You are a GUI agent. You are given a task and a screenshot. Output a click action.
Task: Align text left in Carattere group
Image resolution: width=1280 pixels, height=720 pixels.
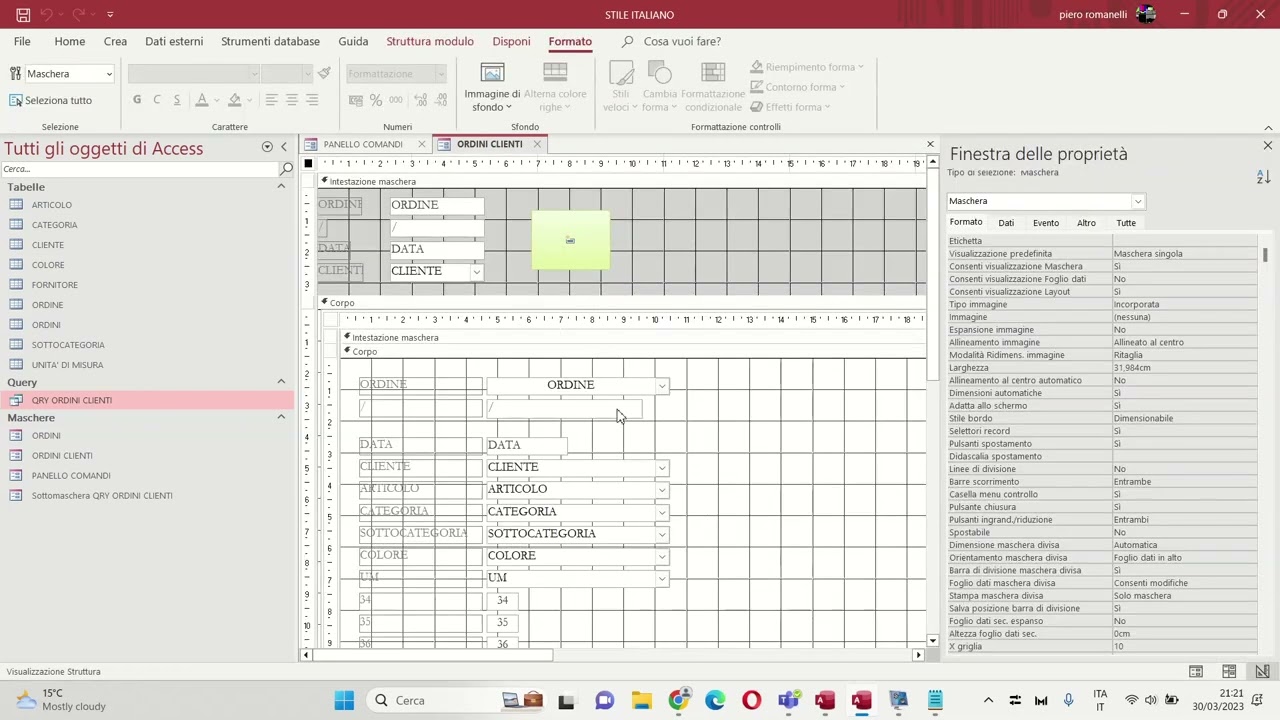[x=271, y=100]
